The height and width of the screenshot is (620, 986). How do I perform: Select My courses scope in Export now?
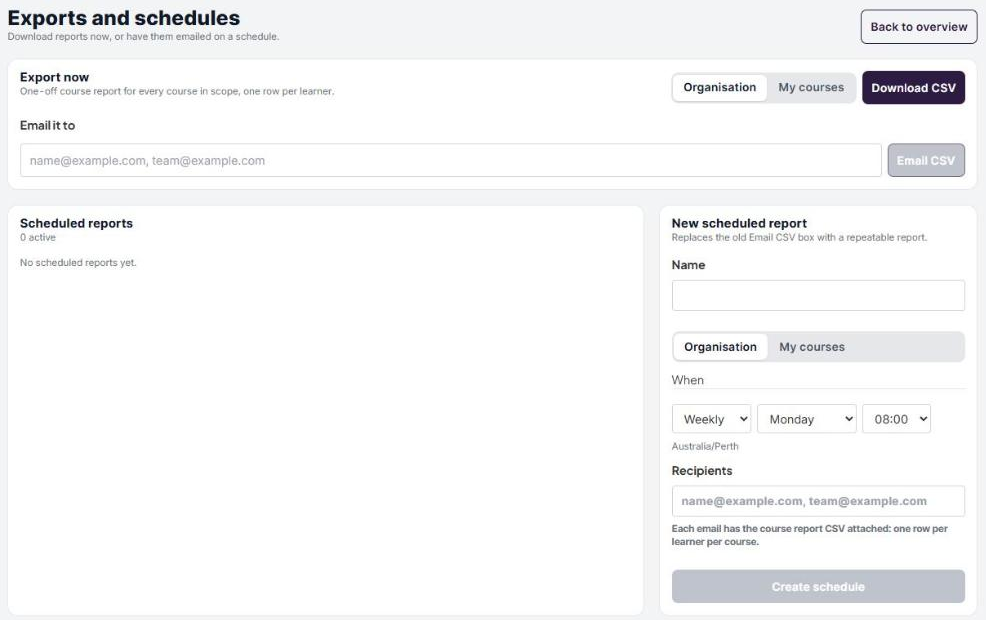pyautogui.click(x=811, y=87)
